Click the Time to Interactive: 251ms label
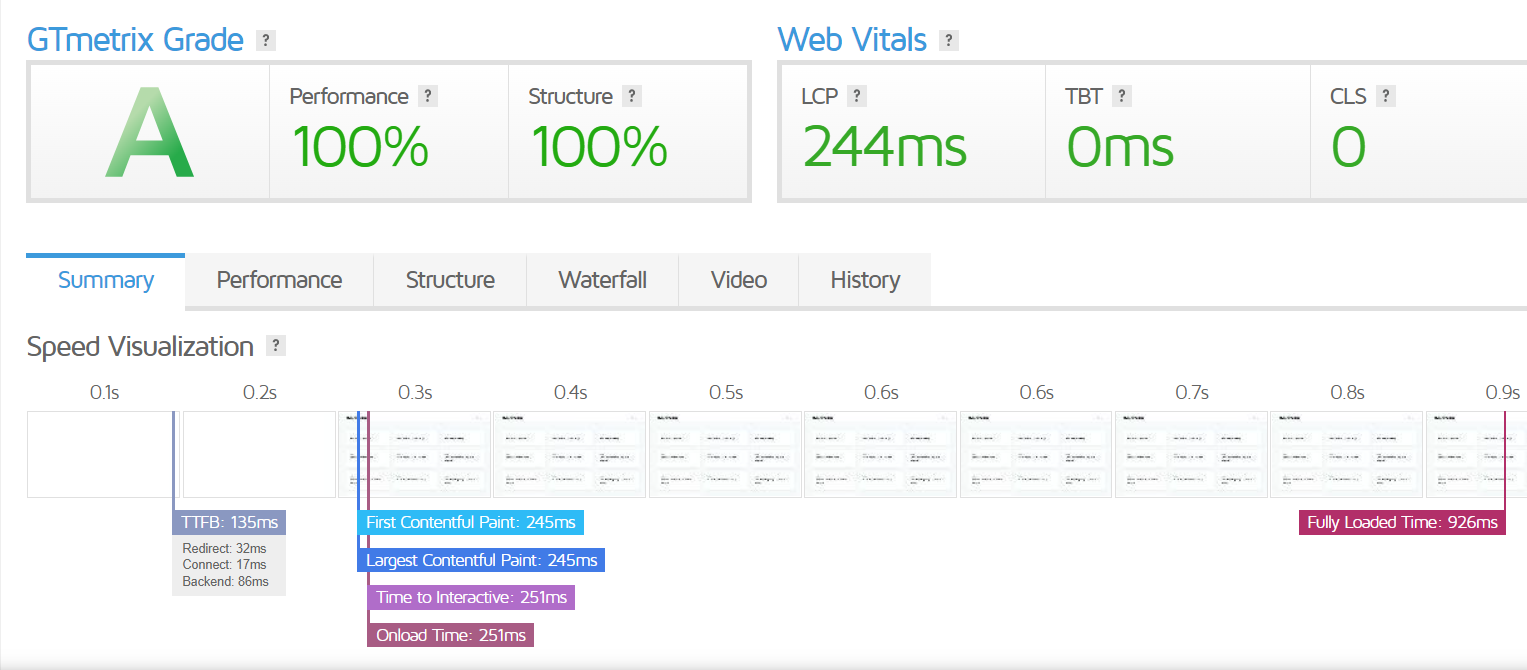Viewport: 1527px width, 670px height. (471, 598)
